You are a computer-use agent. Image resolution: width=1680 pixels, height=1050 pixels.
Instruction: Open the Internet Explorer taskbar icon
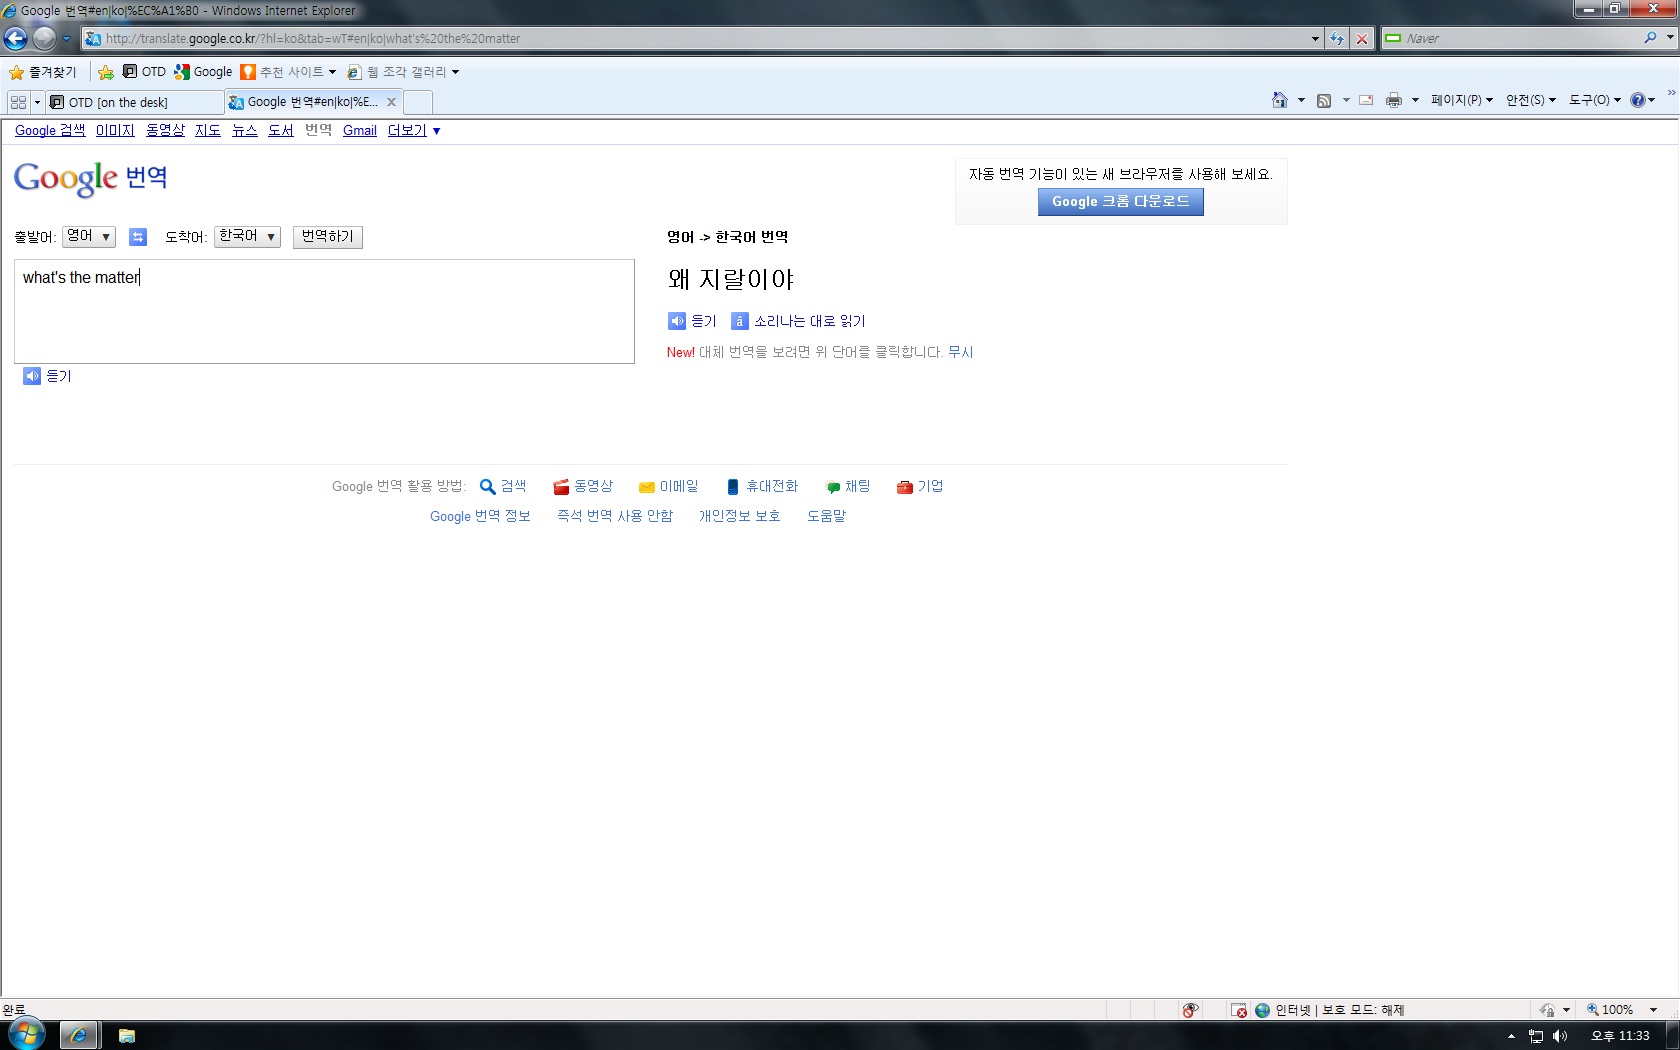(79, 1035)
